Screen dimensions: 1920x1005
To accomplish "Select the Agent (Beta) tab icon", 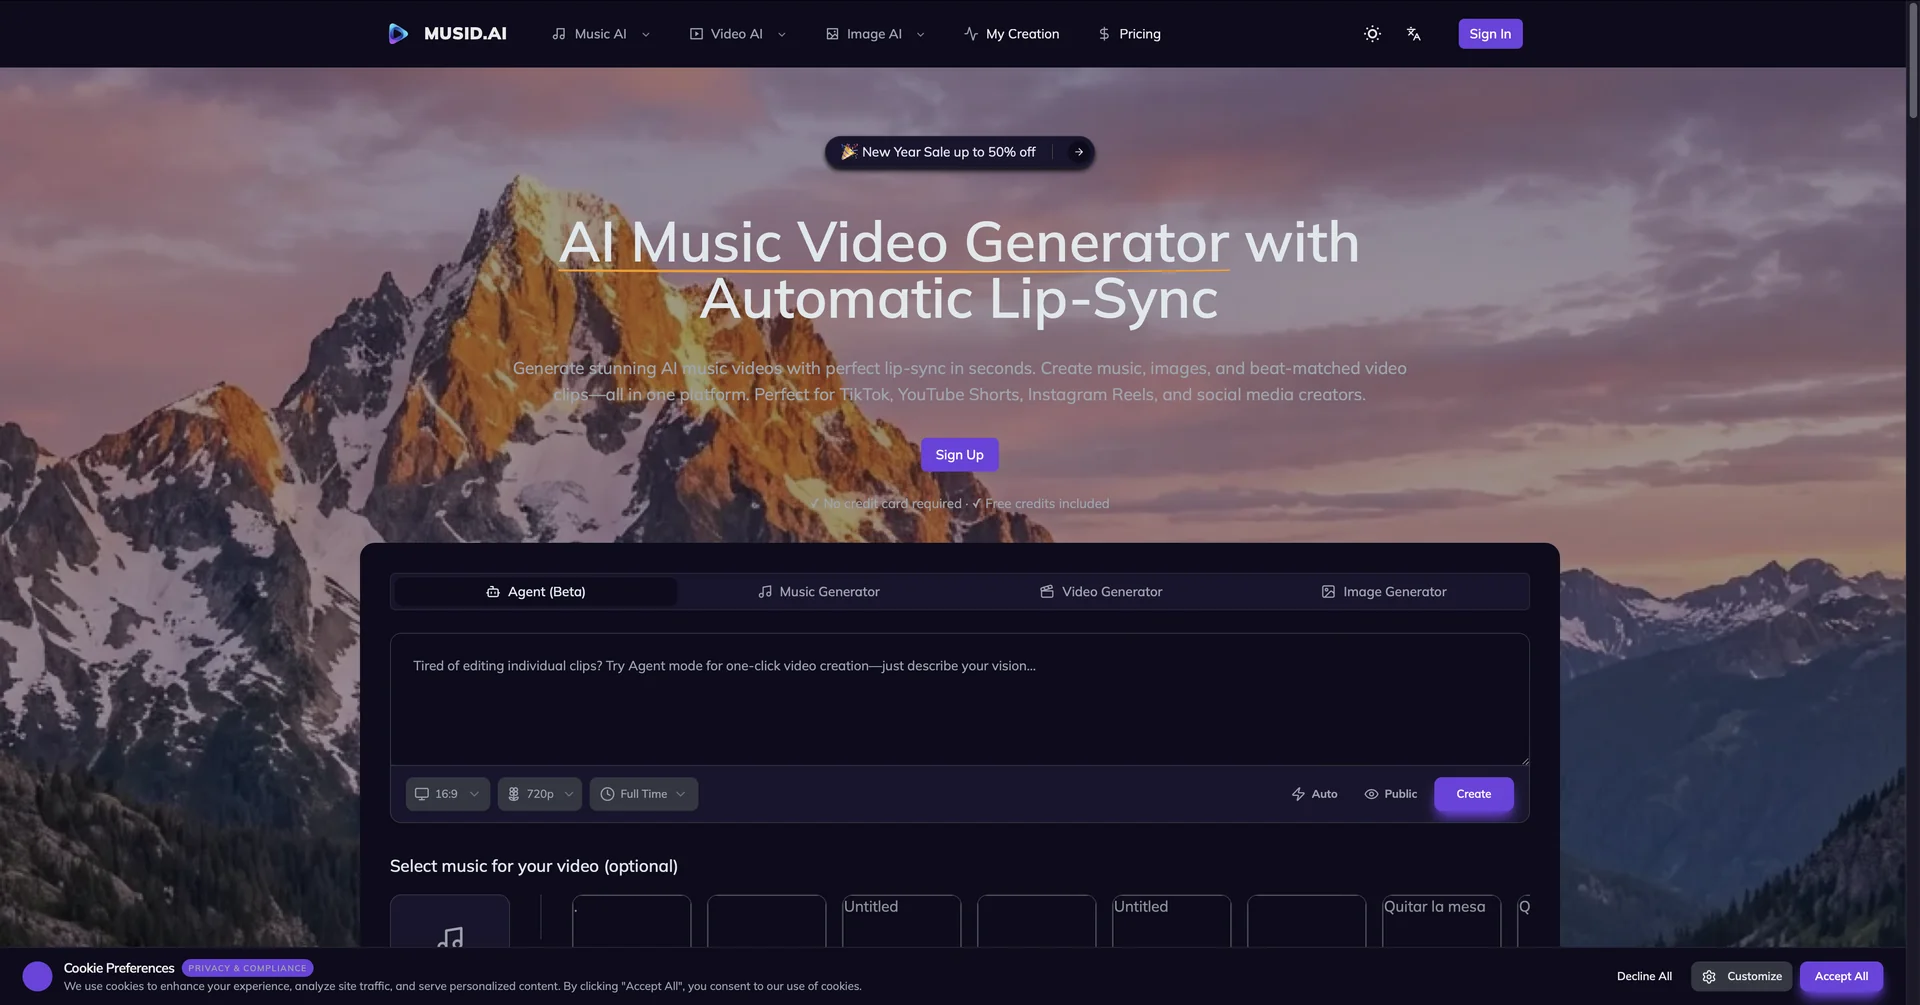I will point(493,591).
